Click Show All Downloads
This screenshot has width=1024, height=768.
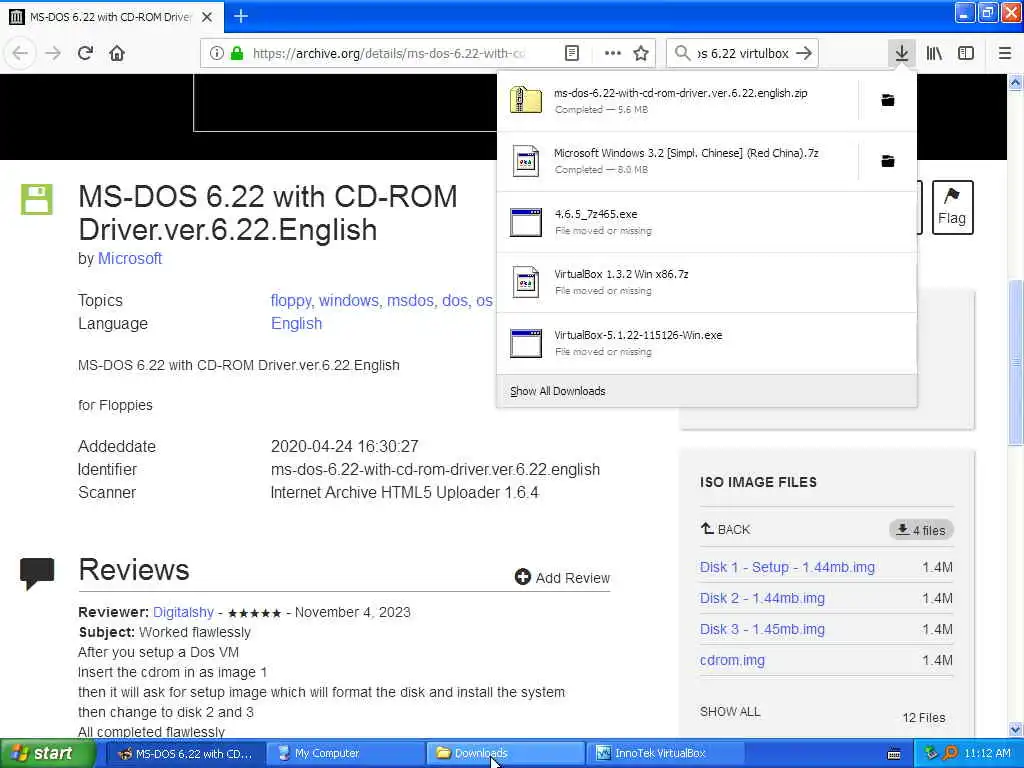pos(707,391)
